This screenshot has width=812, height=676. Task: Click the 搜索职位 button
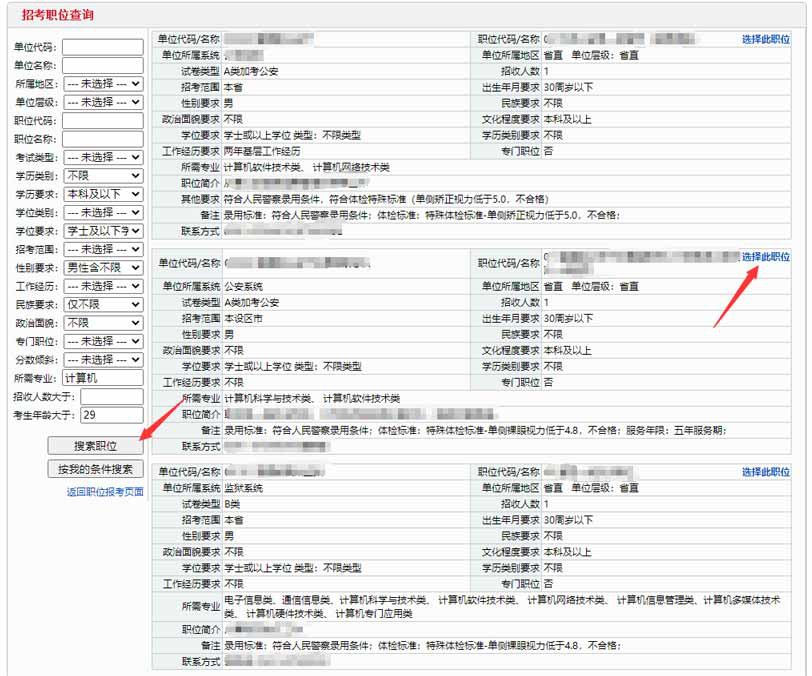95,445
